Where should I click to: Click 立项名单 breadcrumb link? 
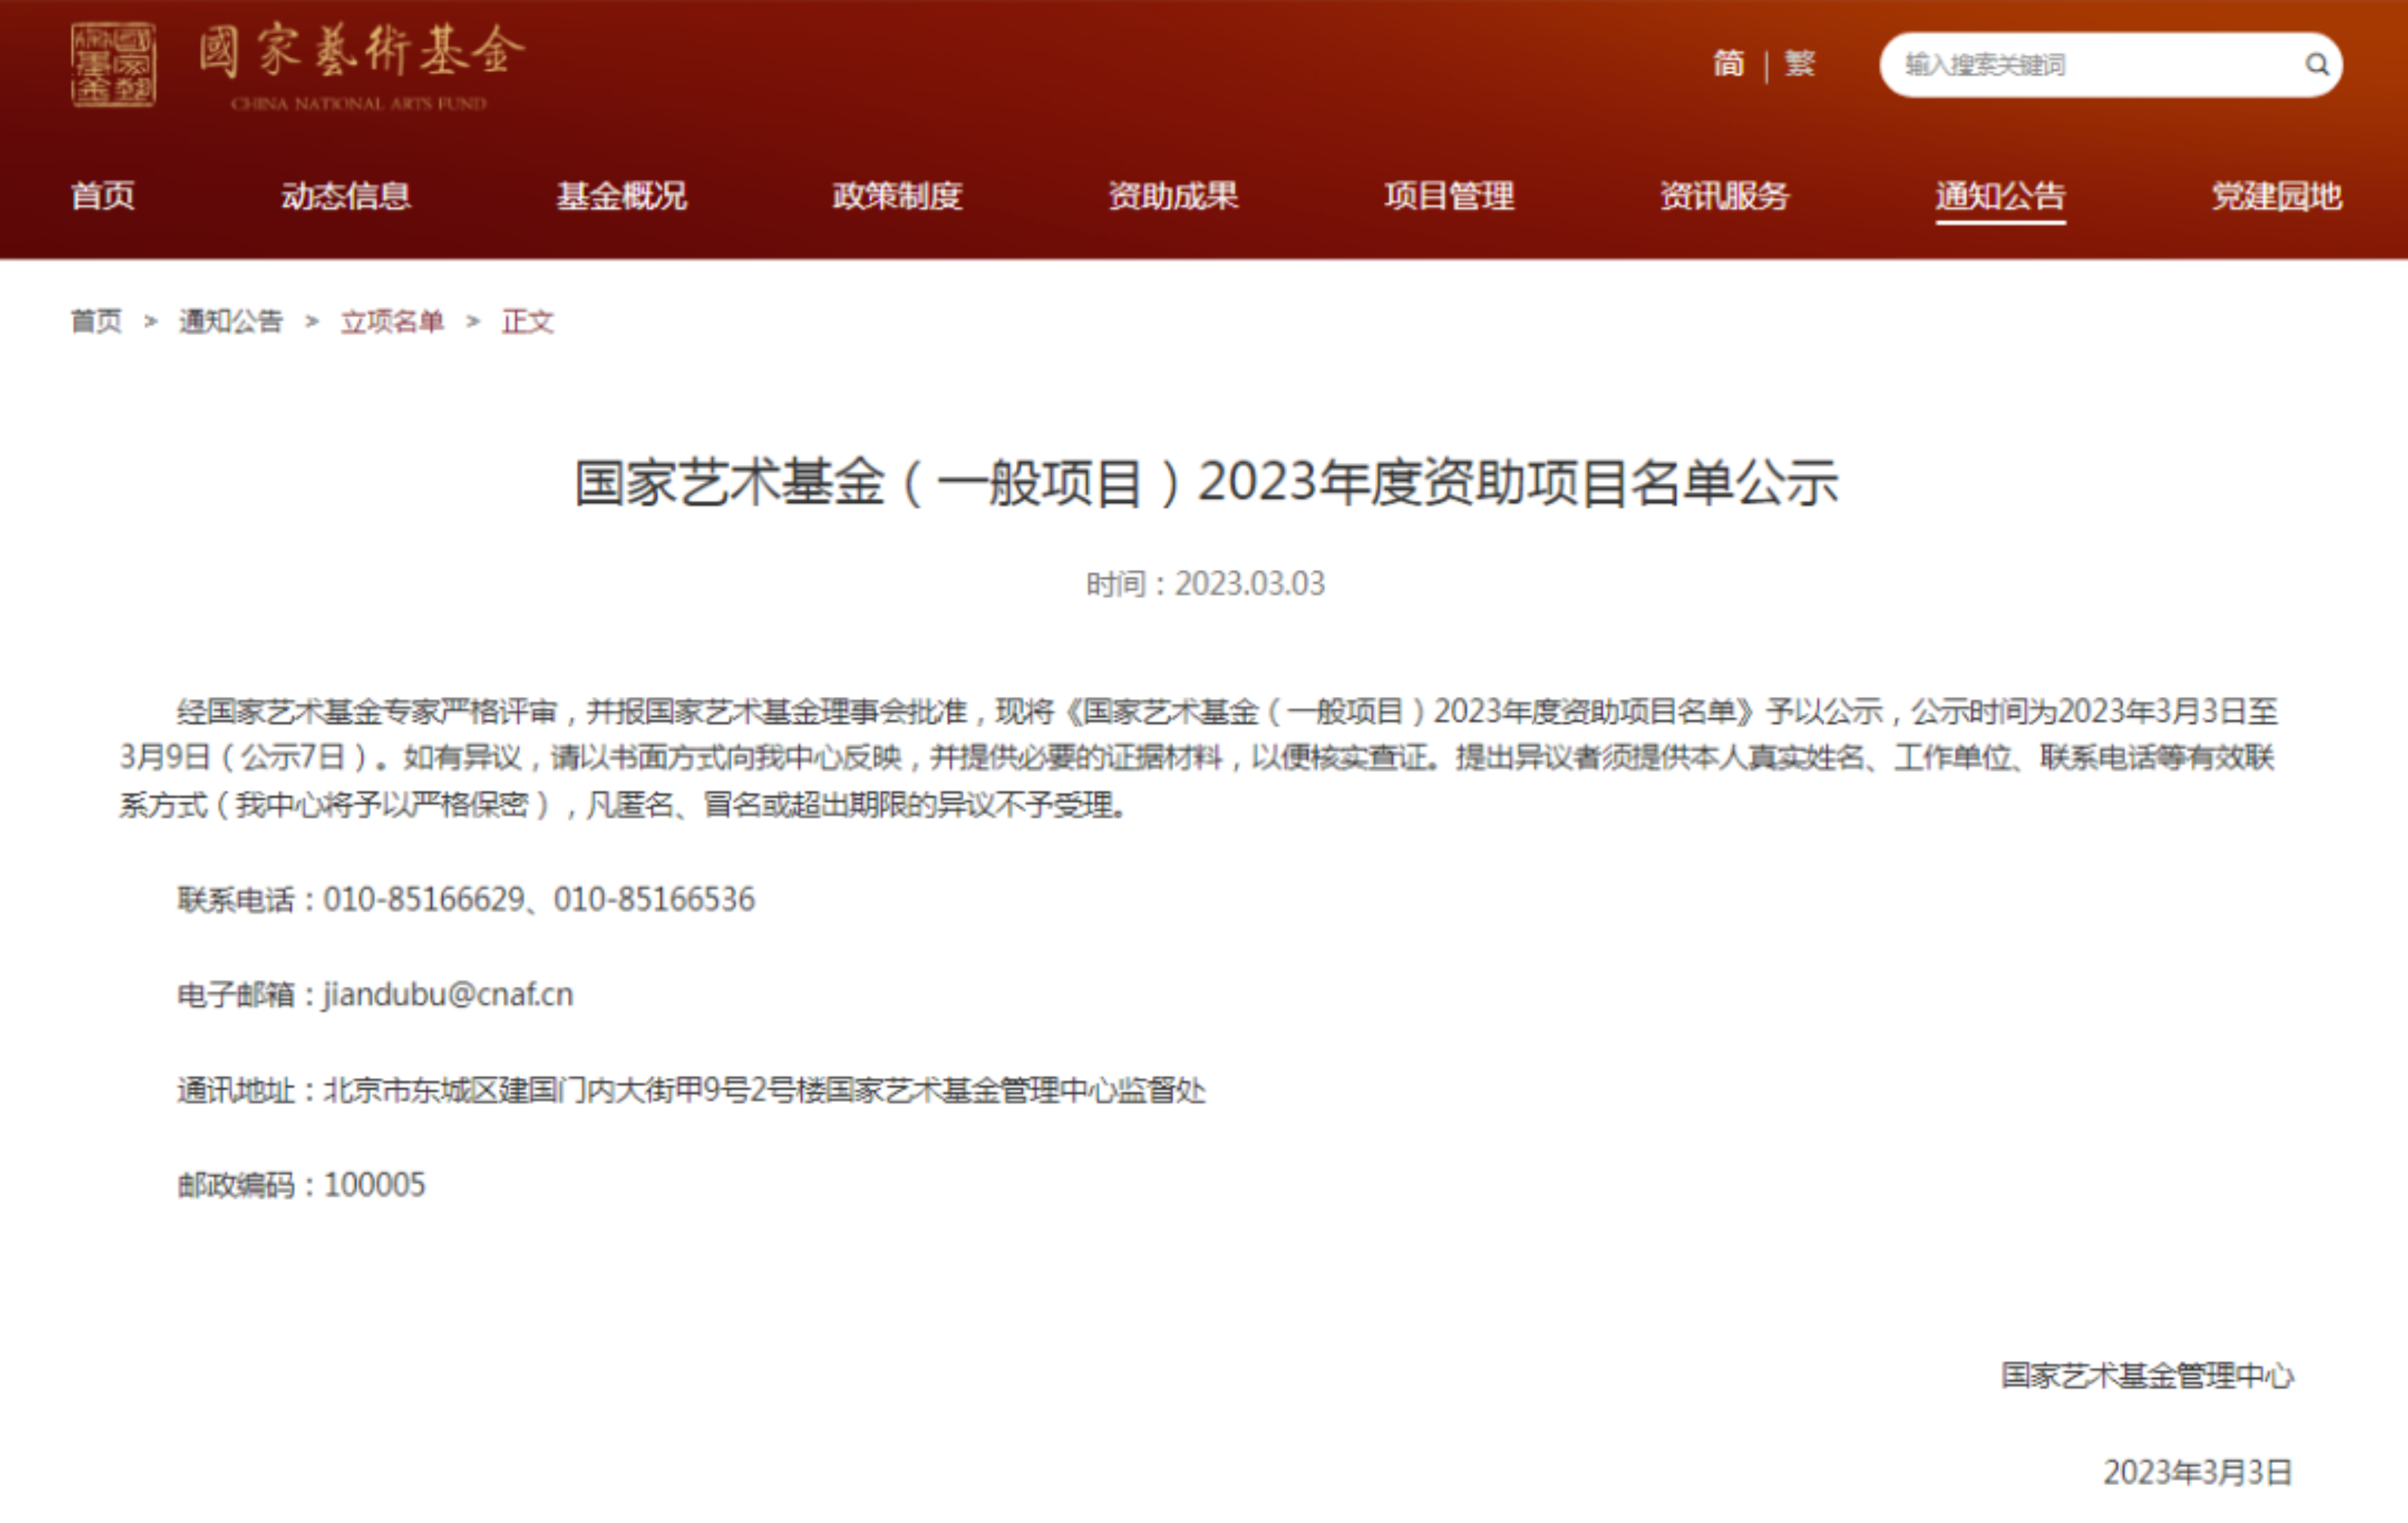(x=392, y=321)
